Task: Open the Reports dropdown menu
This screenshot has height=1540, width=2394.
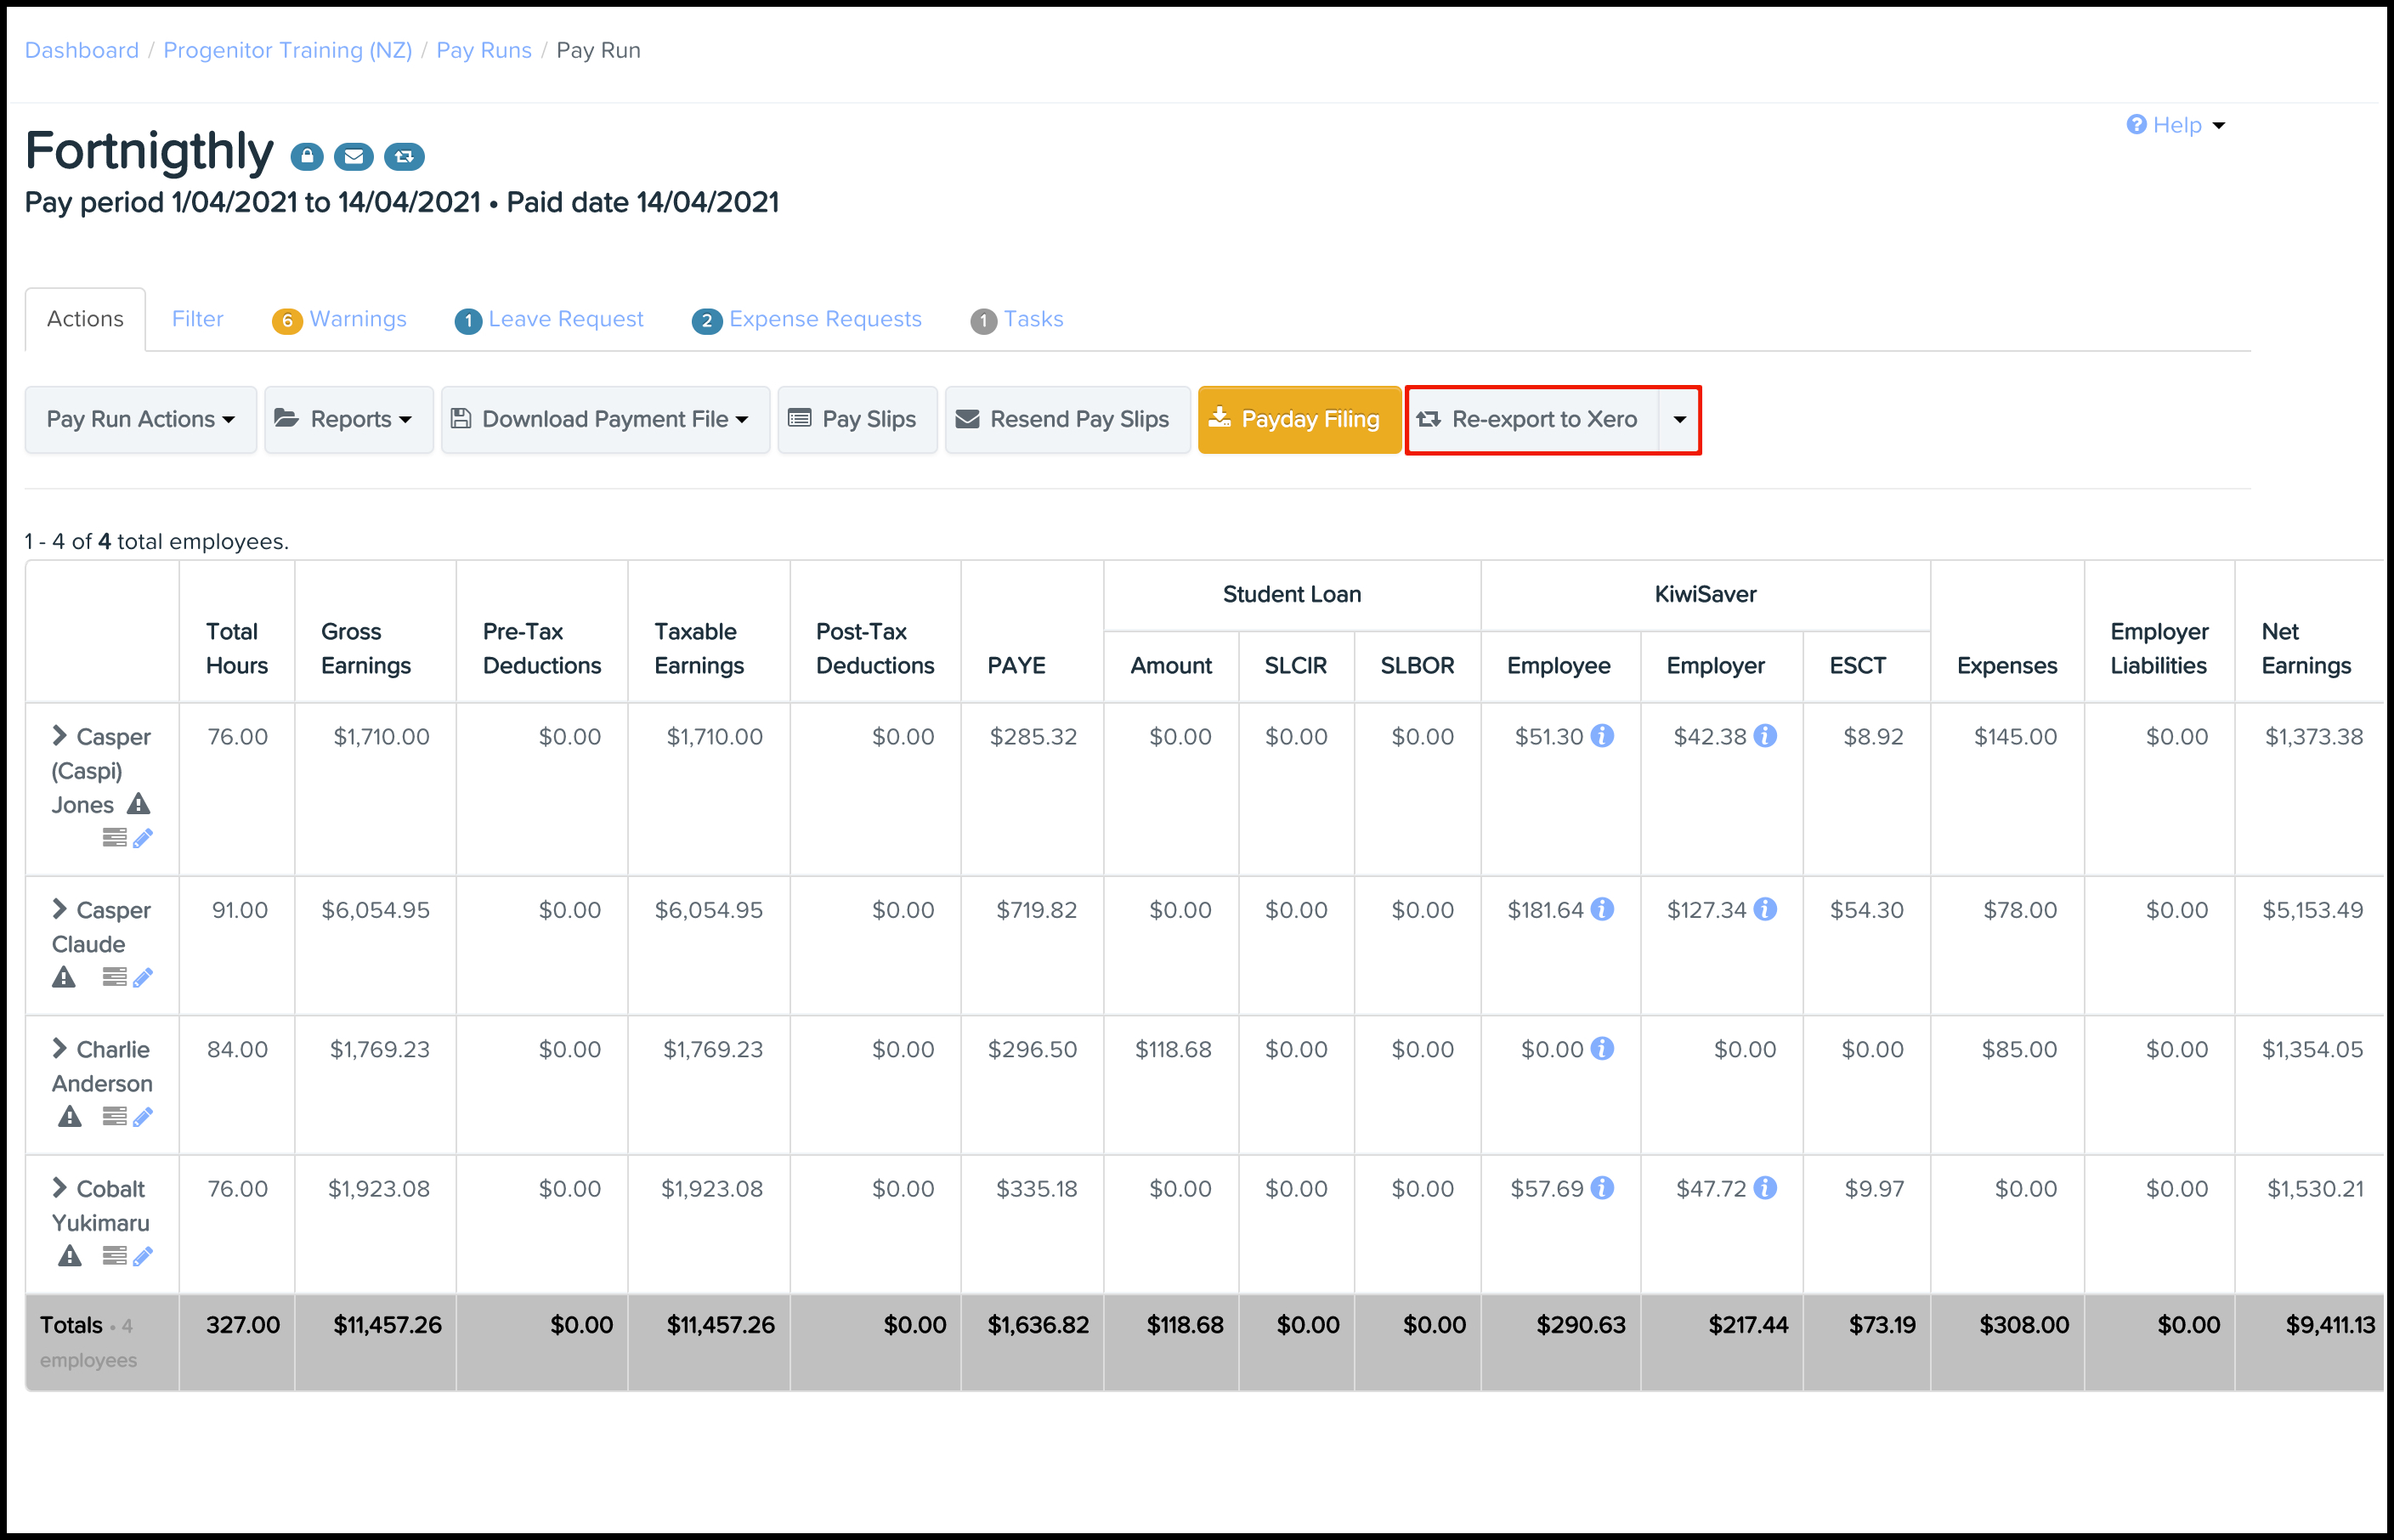Action: 348,419
